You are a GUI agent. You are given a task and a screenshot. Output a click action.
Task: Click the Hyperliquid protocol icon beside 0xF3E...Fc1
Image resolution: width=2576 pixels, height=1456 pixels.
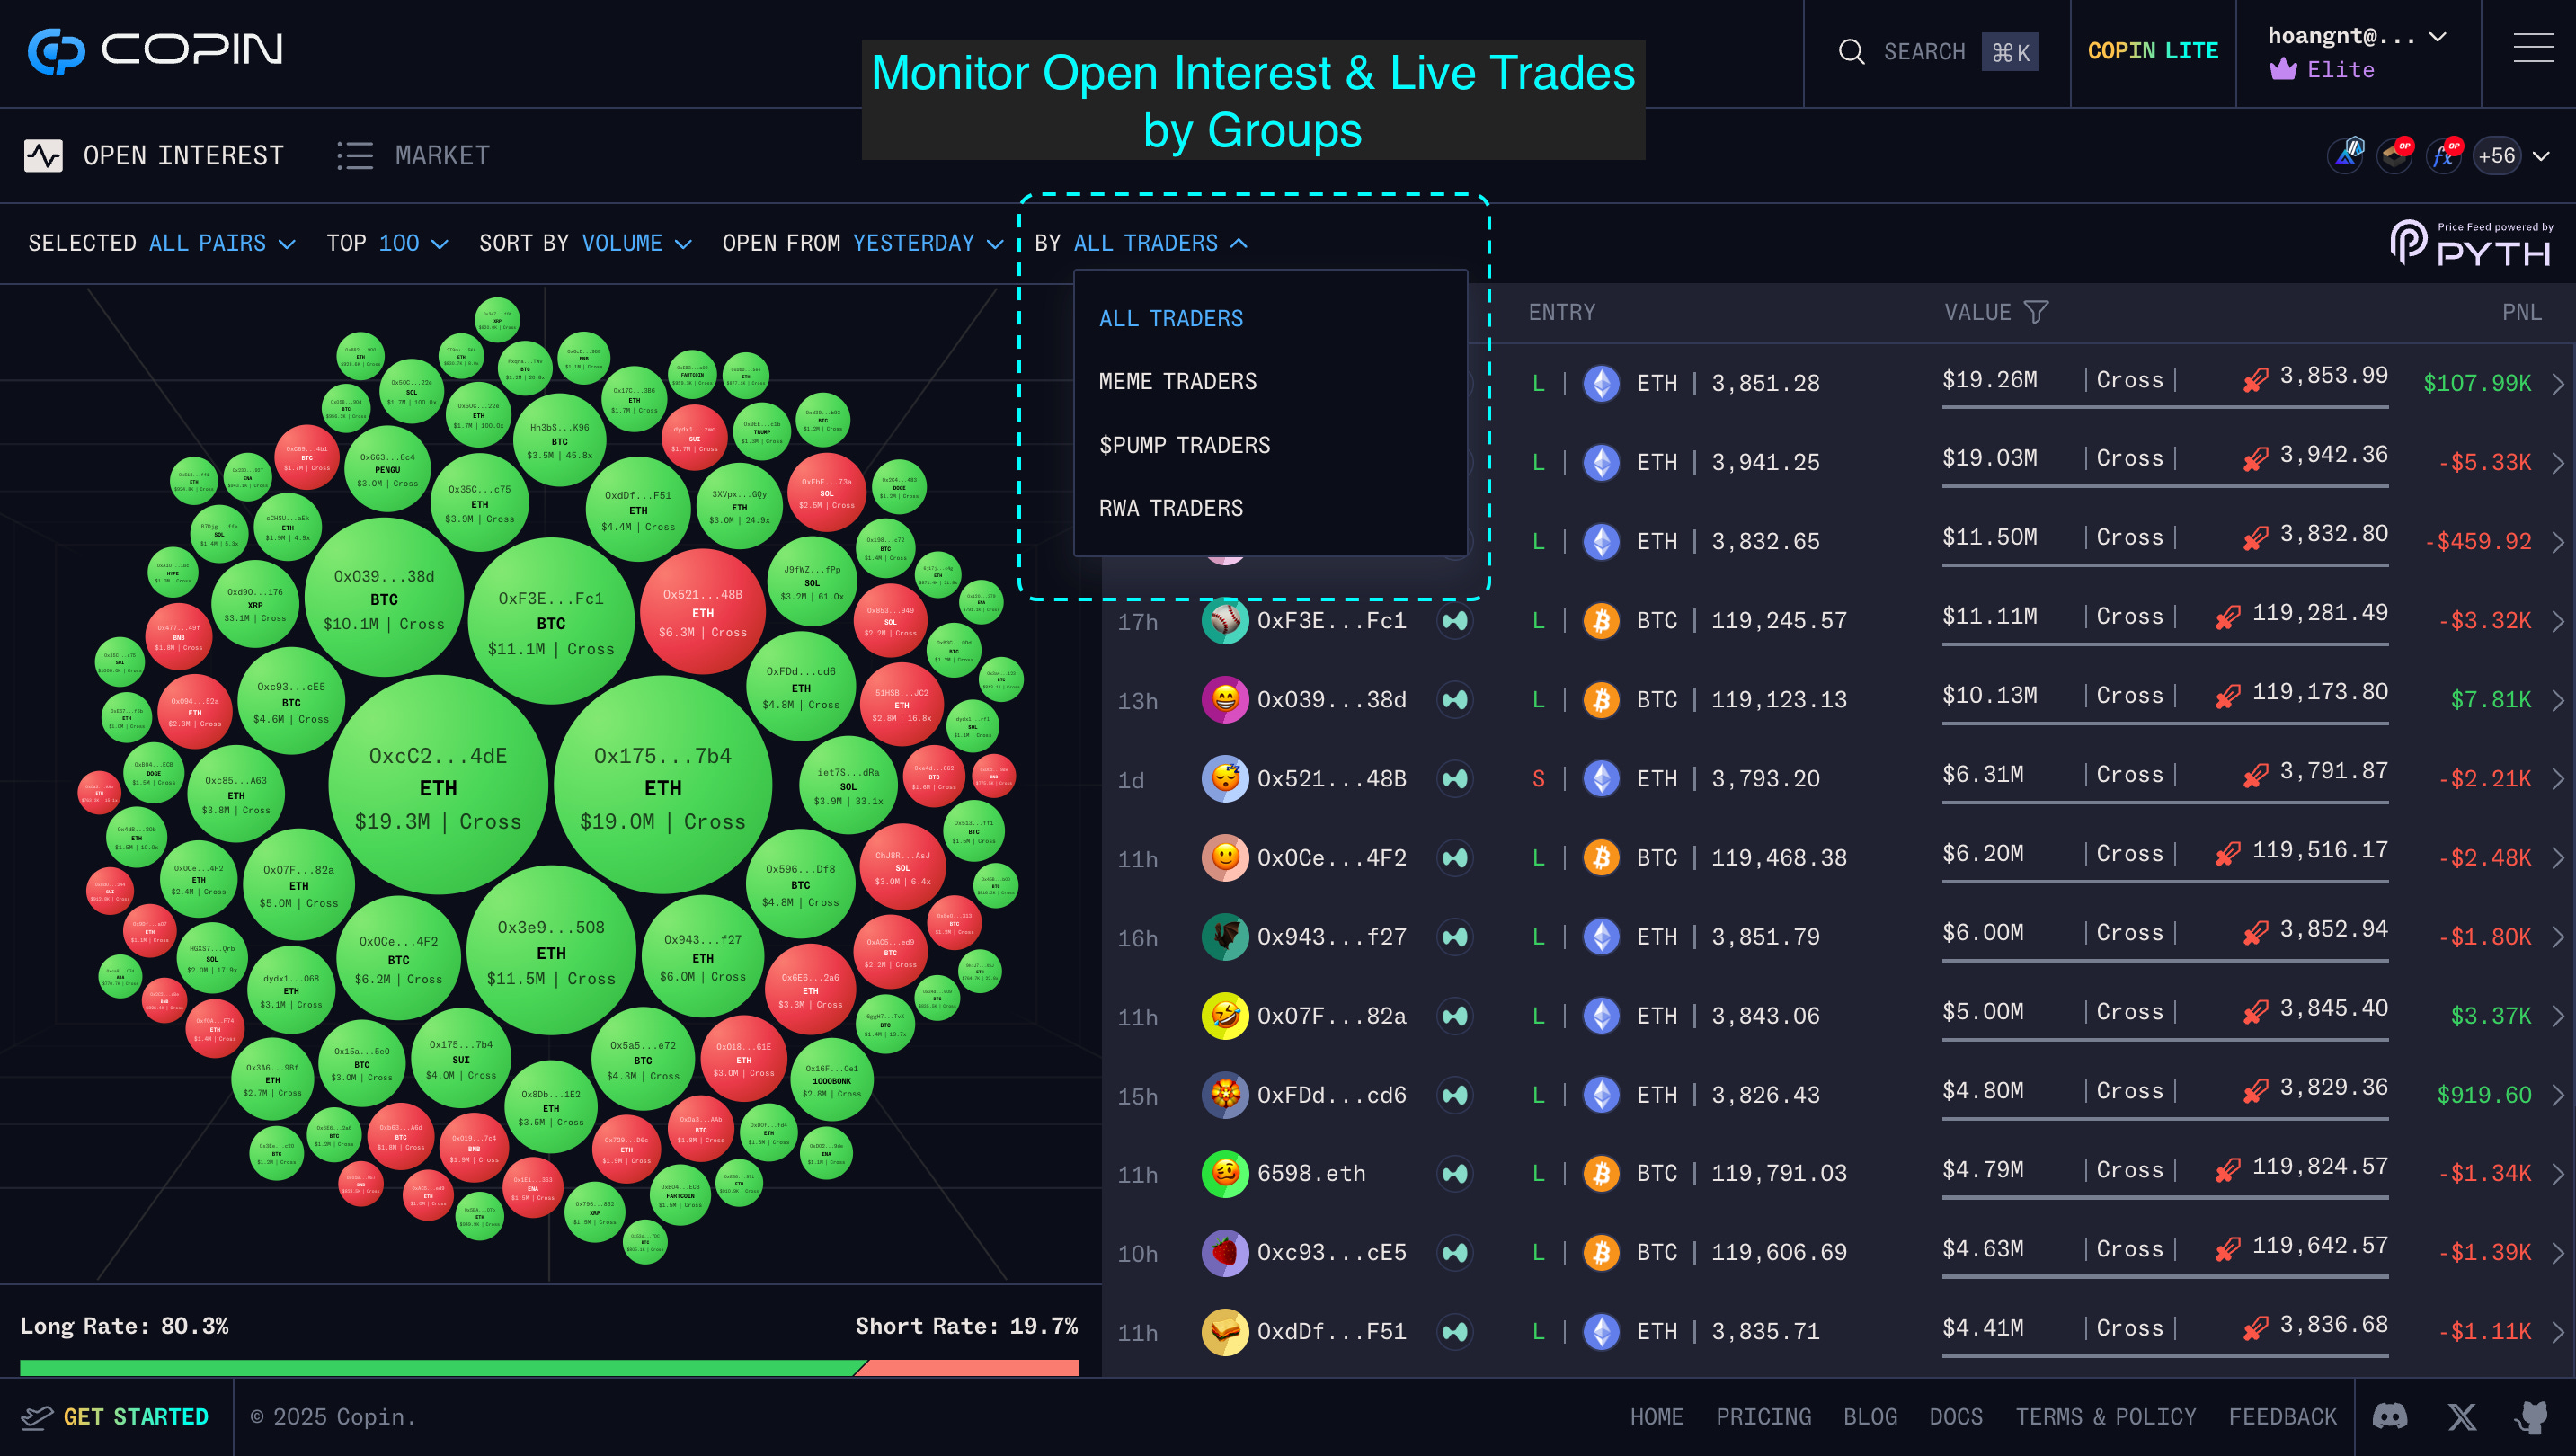[1455, 621]
